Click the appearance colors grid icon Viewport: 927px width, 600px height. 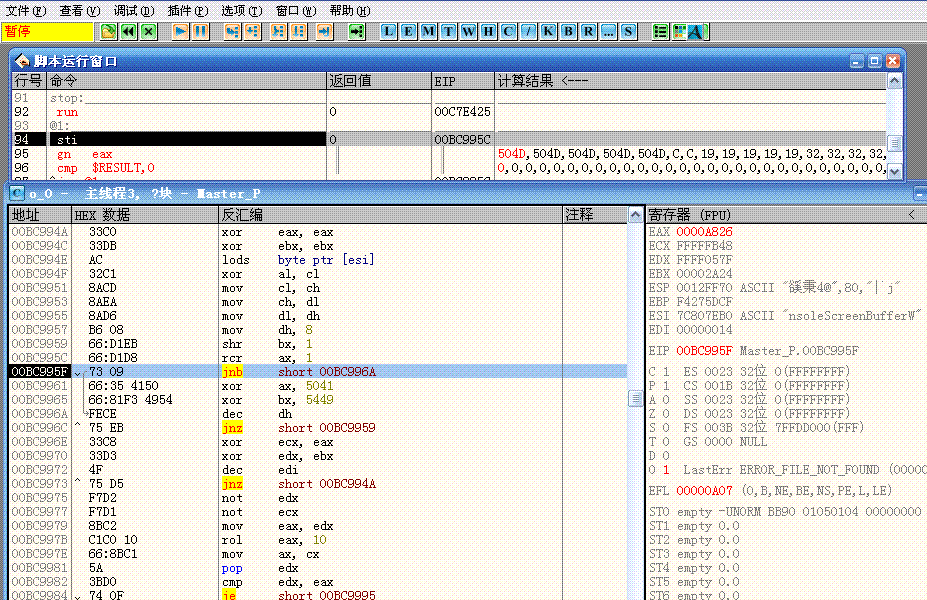pos(680,31)
